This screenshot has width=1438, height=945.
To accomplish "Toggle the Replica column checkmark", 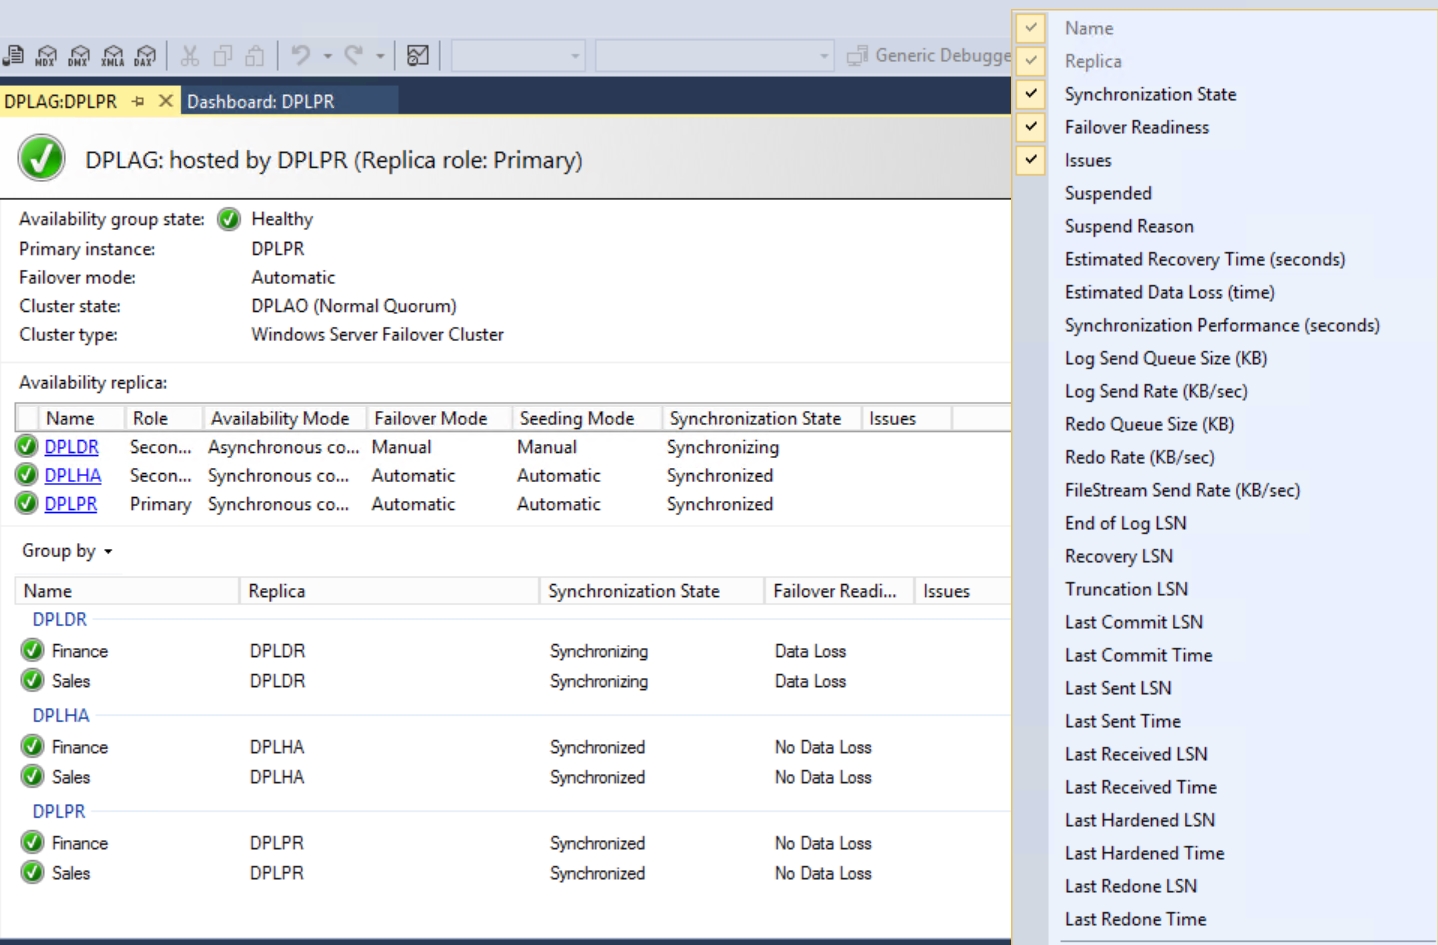I will tap(1031, 61).
